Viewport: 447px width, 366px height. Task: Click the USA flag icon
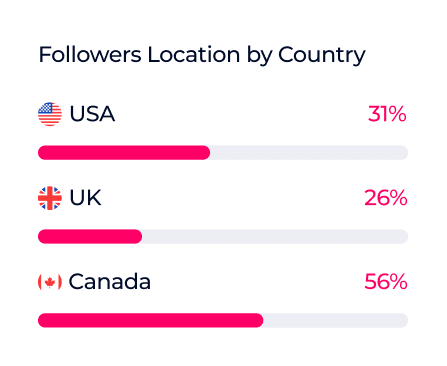coord(50,114)
